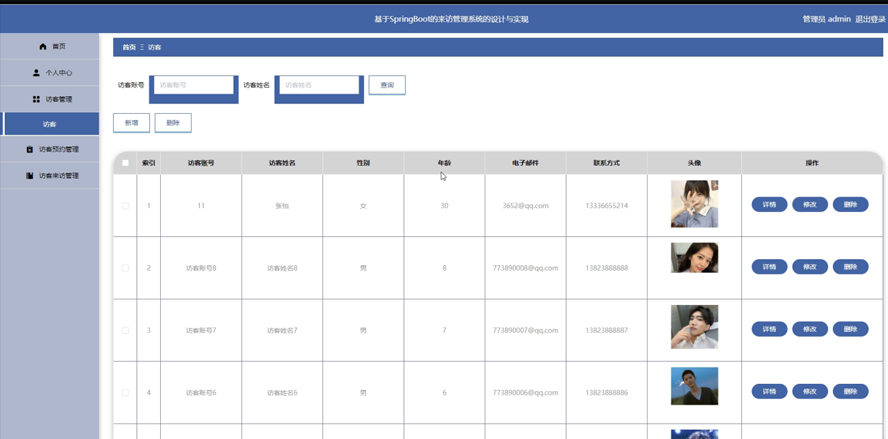This screenshot has width=888, height=439.
Task: Click the name cell 张怡
Action: [282, 206]
